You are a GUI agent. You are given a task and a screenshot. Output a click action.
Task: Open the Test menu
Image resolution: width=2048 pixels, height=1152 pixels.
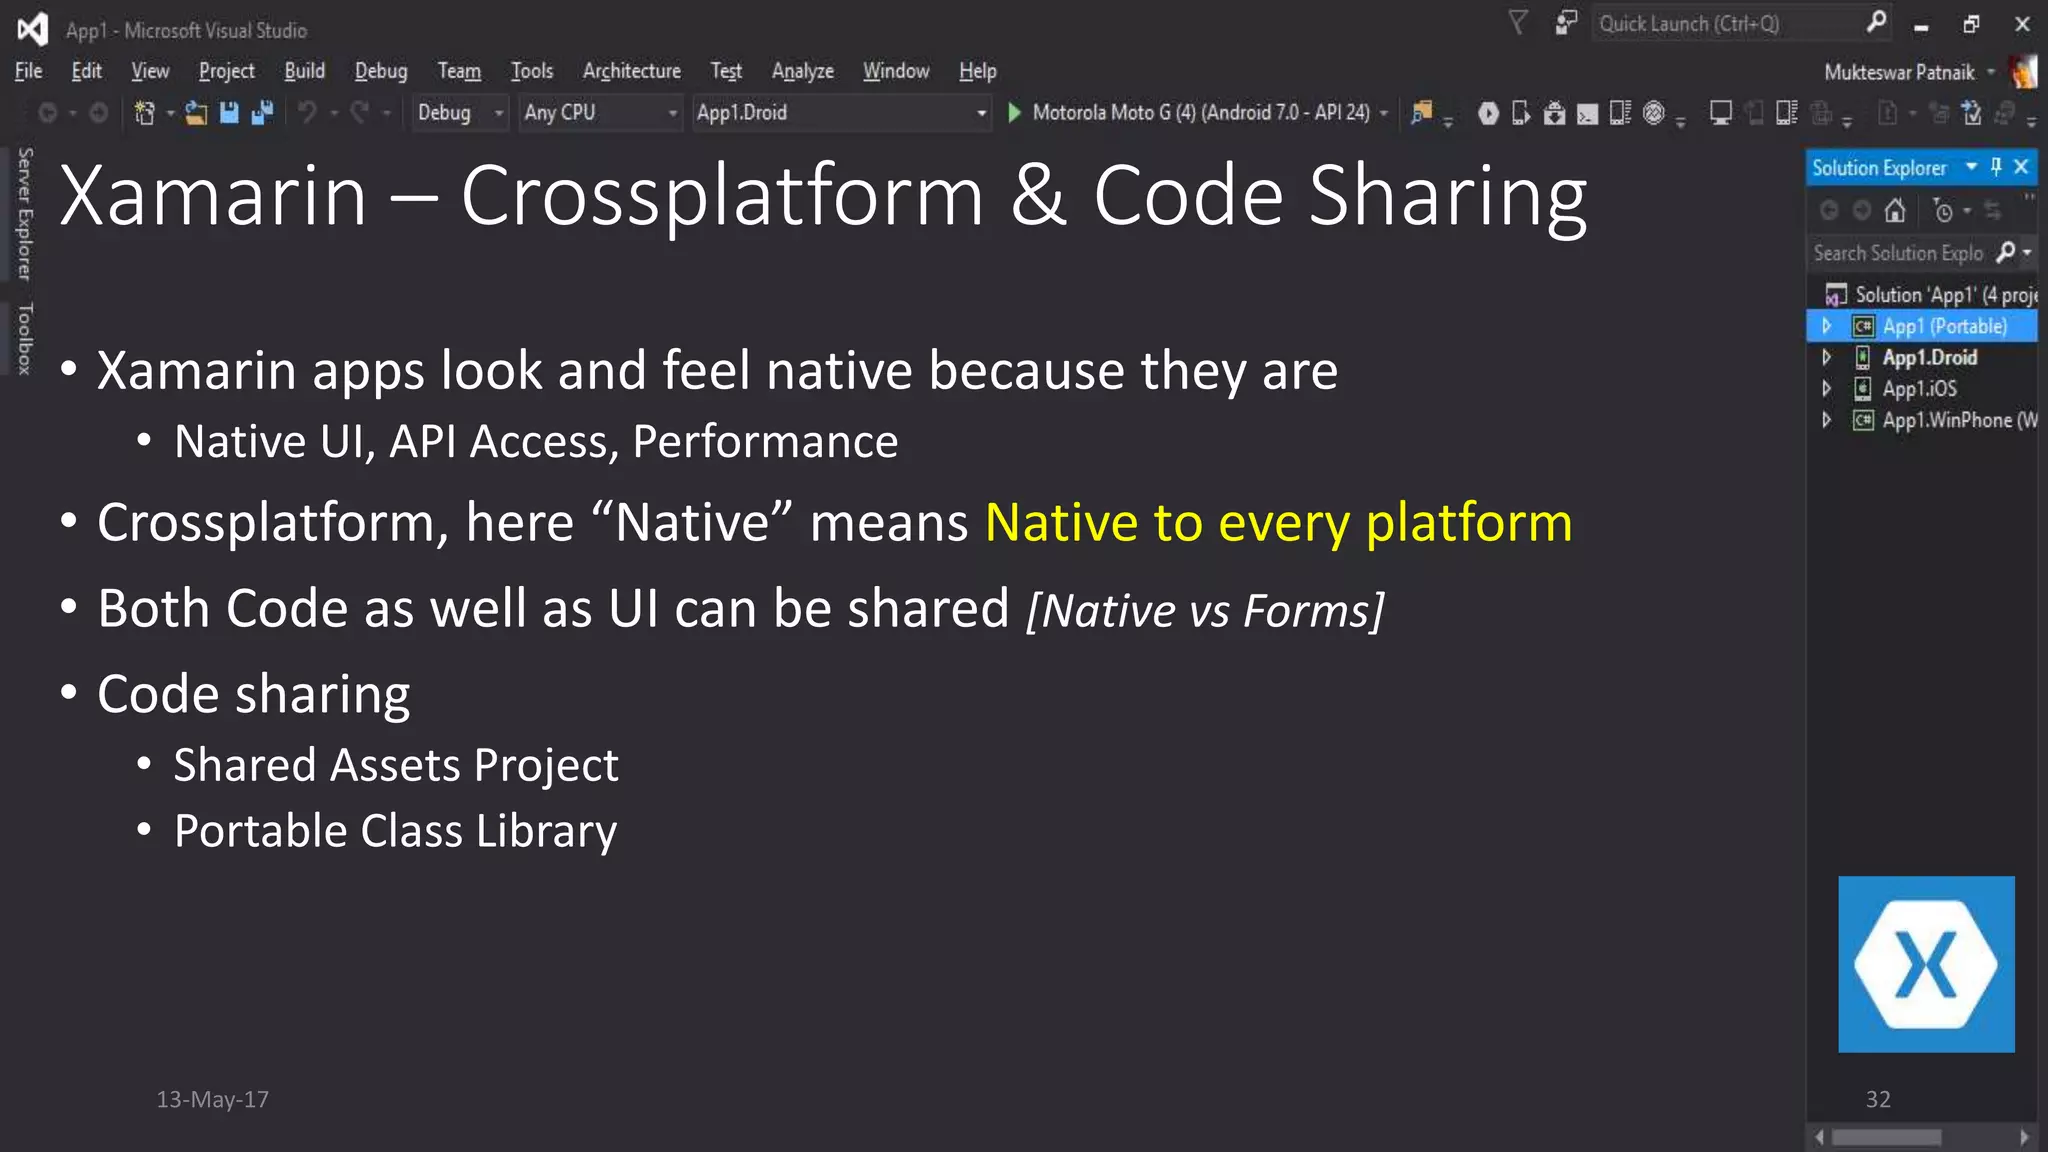click(x=726, y=71)
